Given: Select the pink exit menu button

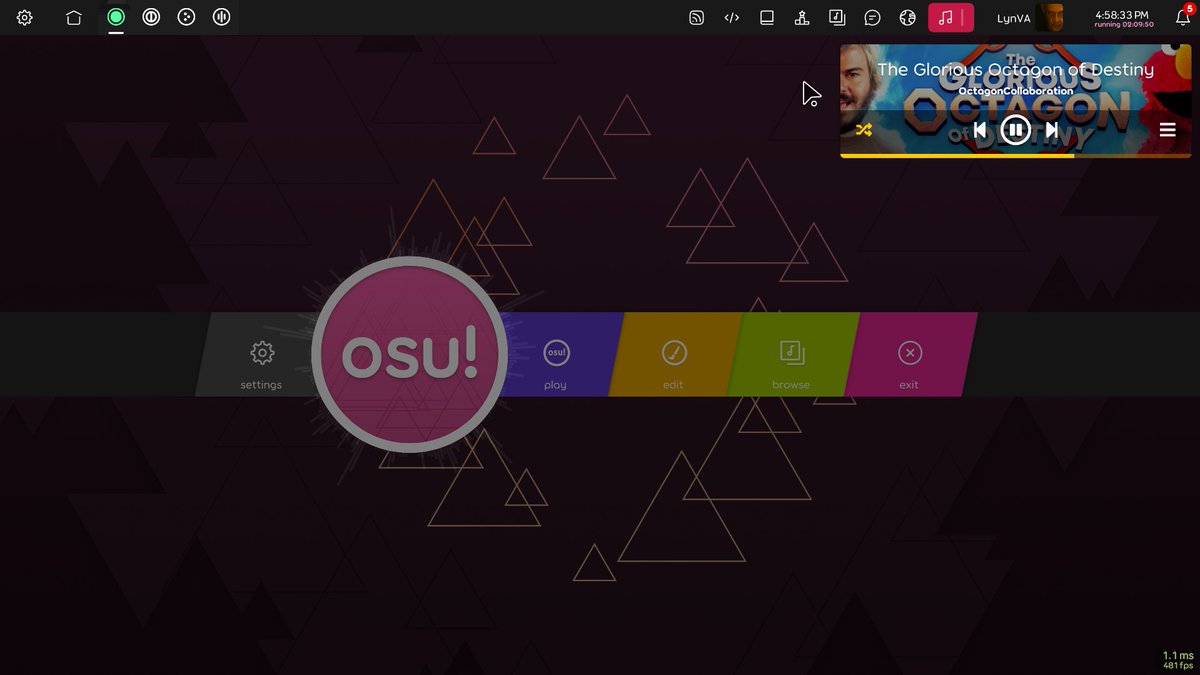Looking at the screenshot, I should tap(910, 355).
